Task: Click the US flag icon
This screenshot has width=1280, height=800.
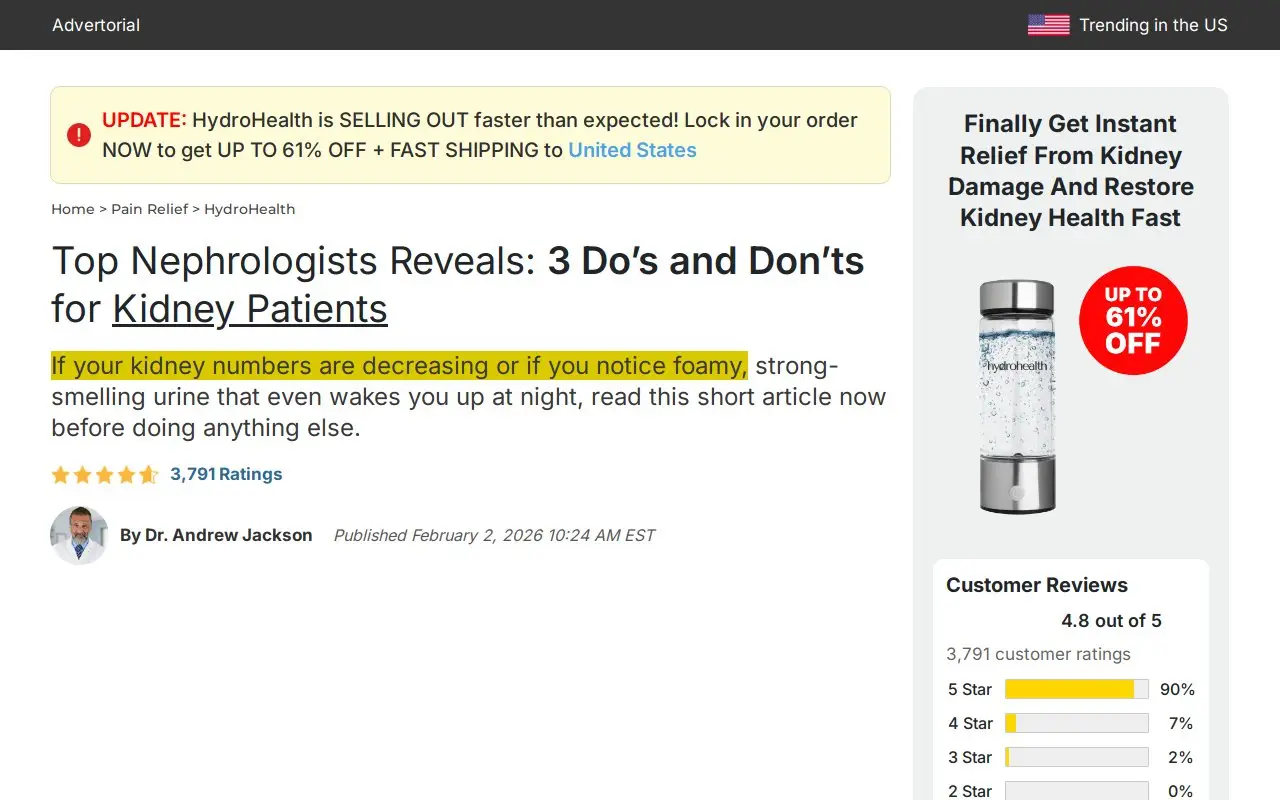Action: [x=1048, y=25]
